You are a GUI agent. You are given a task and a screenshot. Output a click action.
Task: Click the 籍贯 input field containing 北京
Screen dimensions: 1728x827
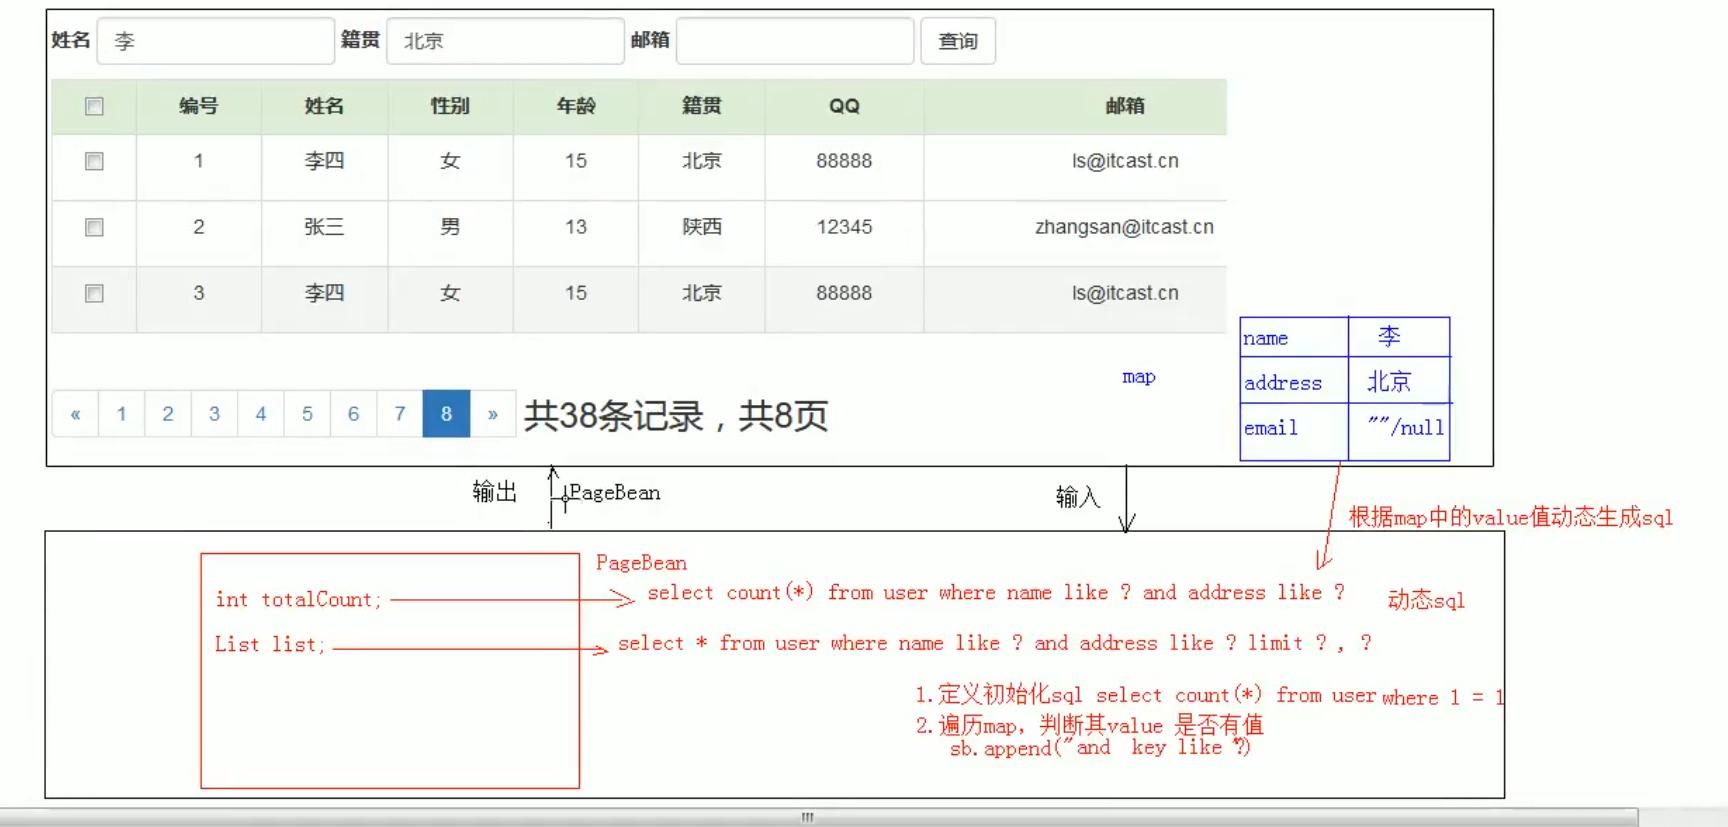click(505, 41)
